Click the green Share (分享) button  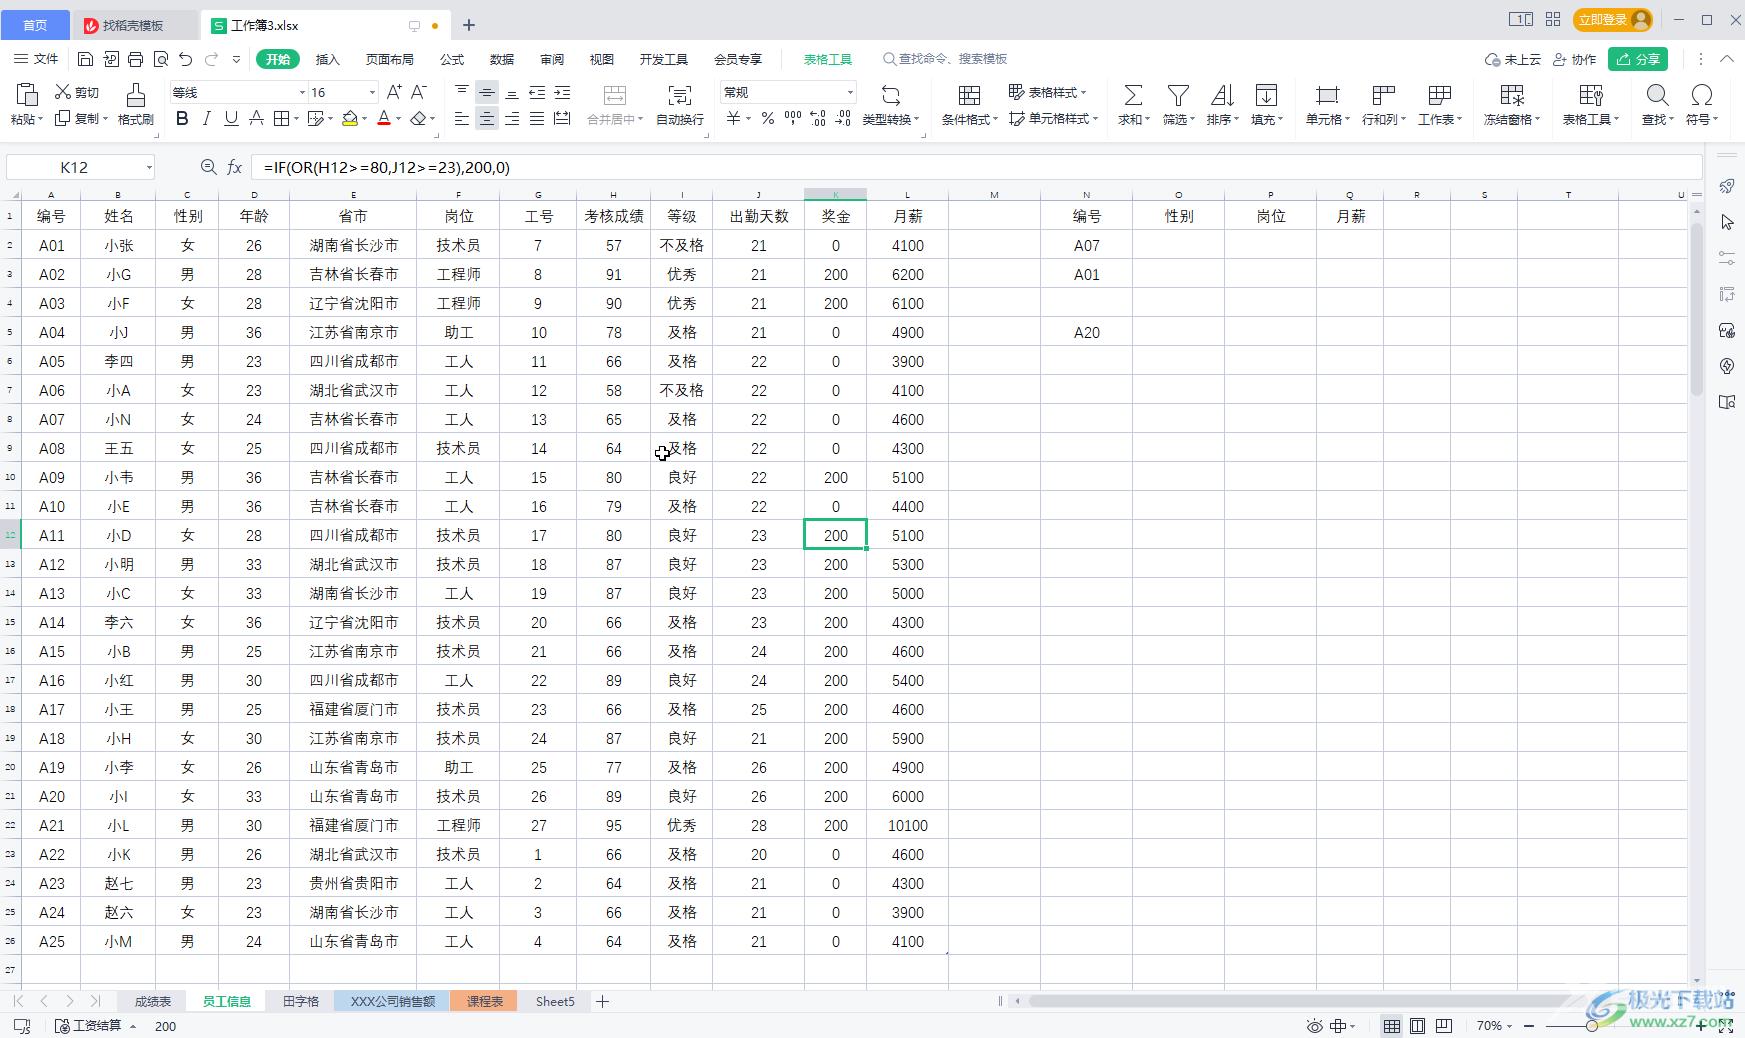click(1638, 59)
